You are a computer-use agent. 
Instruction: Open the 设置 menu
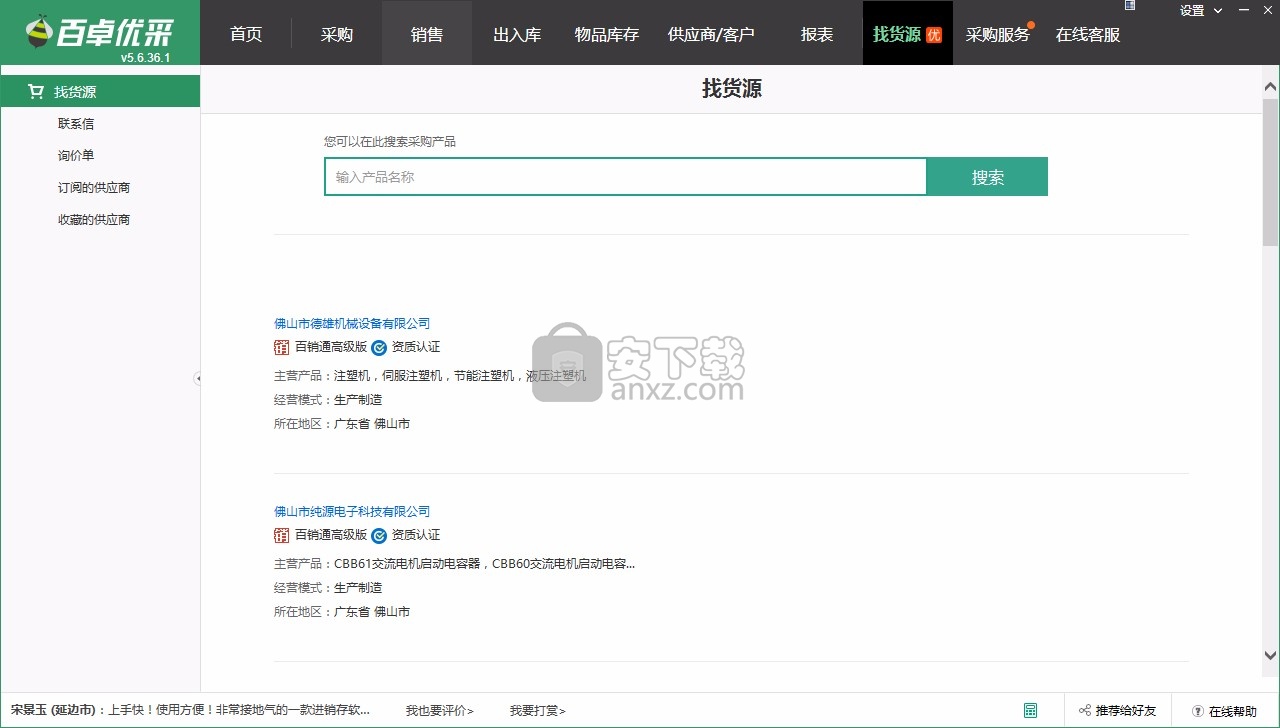1192,11
